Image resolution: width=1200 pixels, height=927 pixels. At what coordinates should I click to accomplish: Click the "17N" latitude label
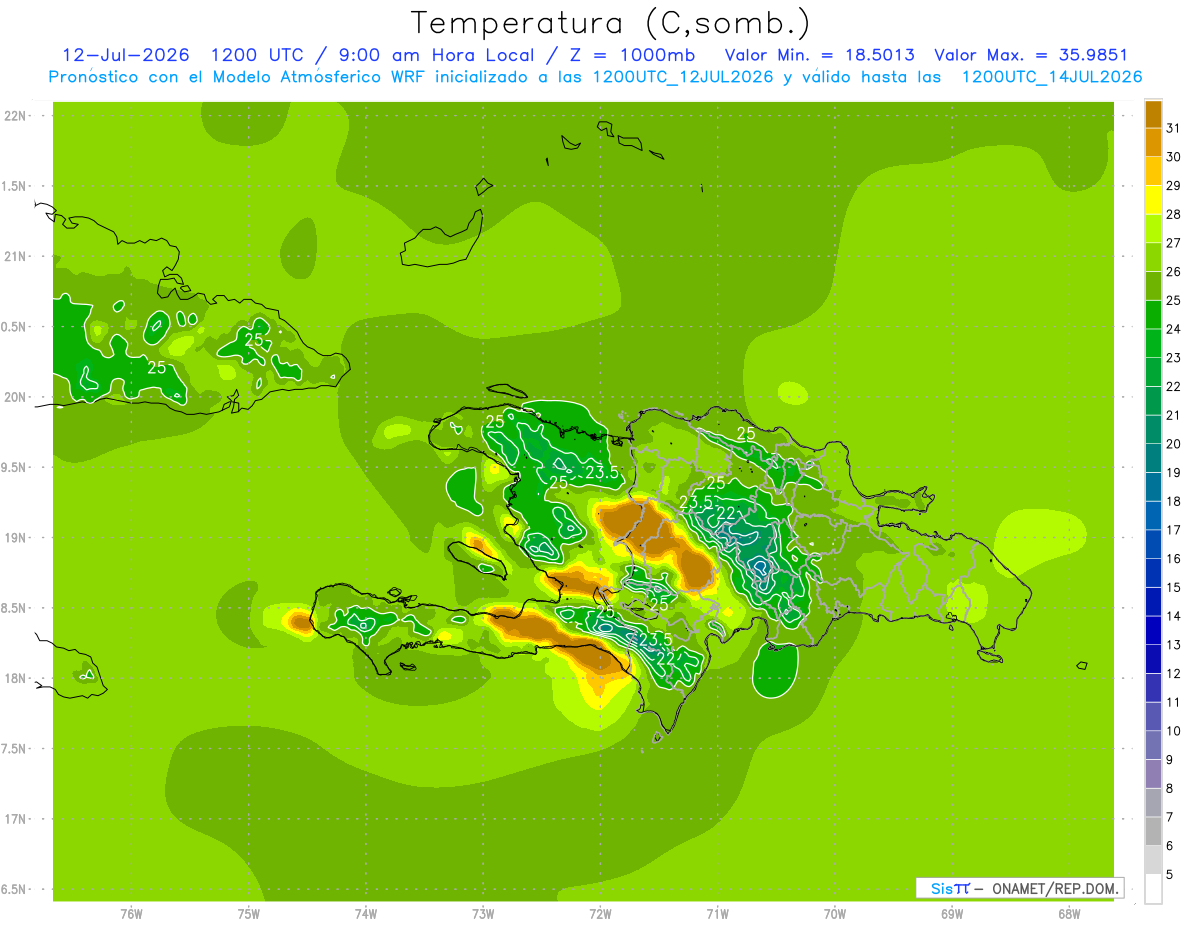tap(15, 819)
